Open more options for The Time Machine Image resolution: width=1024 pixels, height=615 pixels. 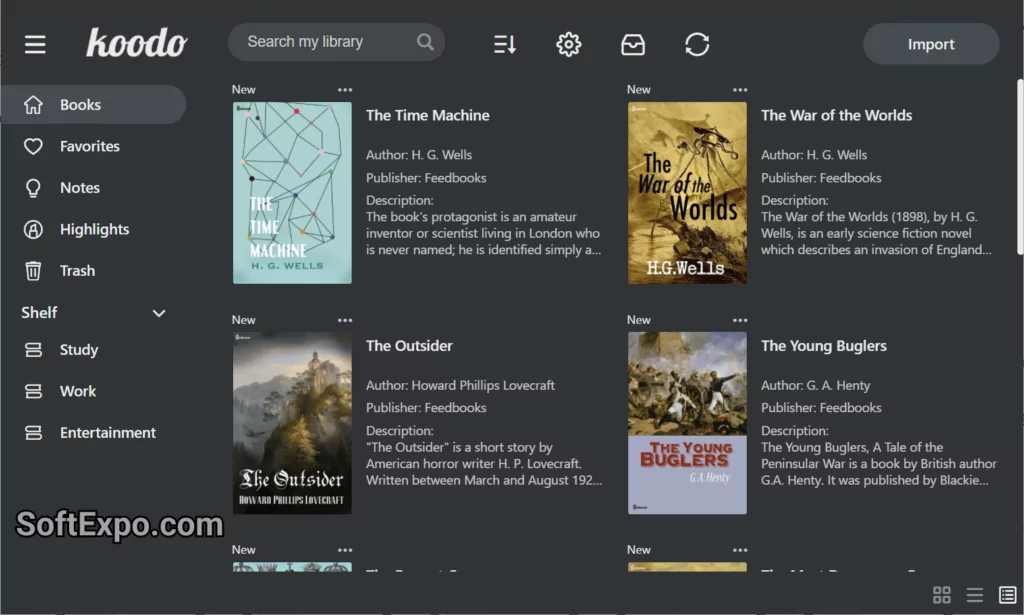click(x=345, y=89)
